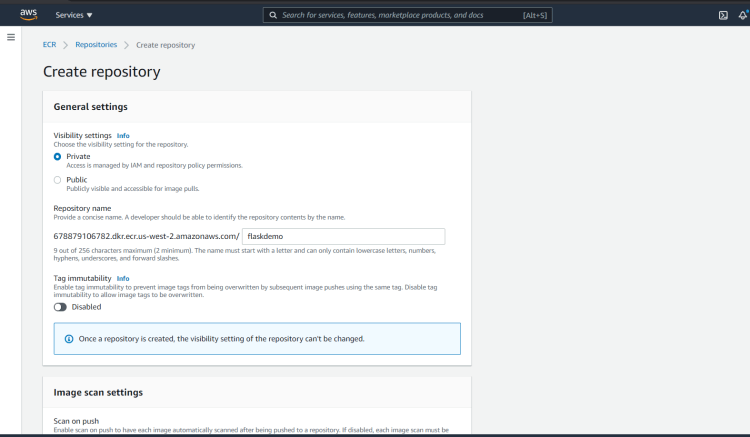The image size is (750, 437).
Task: Open the AWS home logo
Action: click(x=29, y=15)
